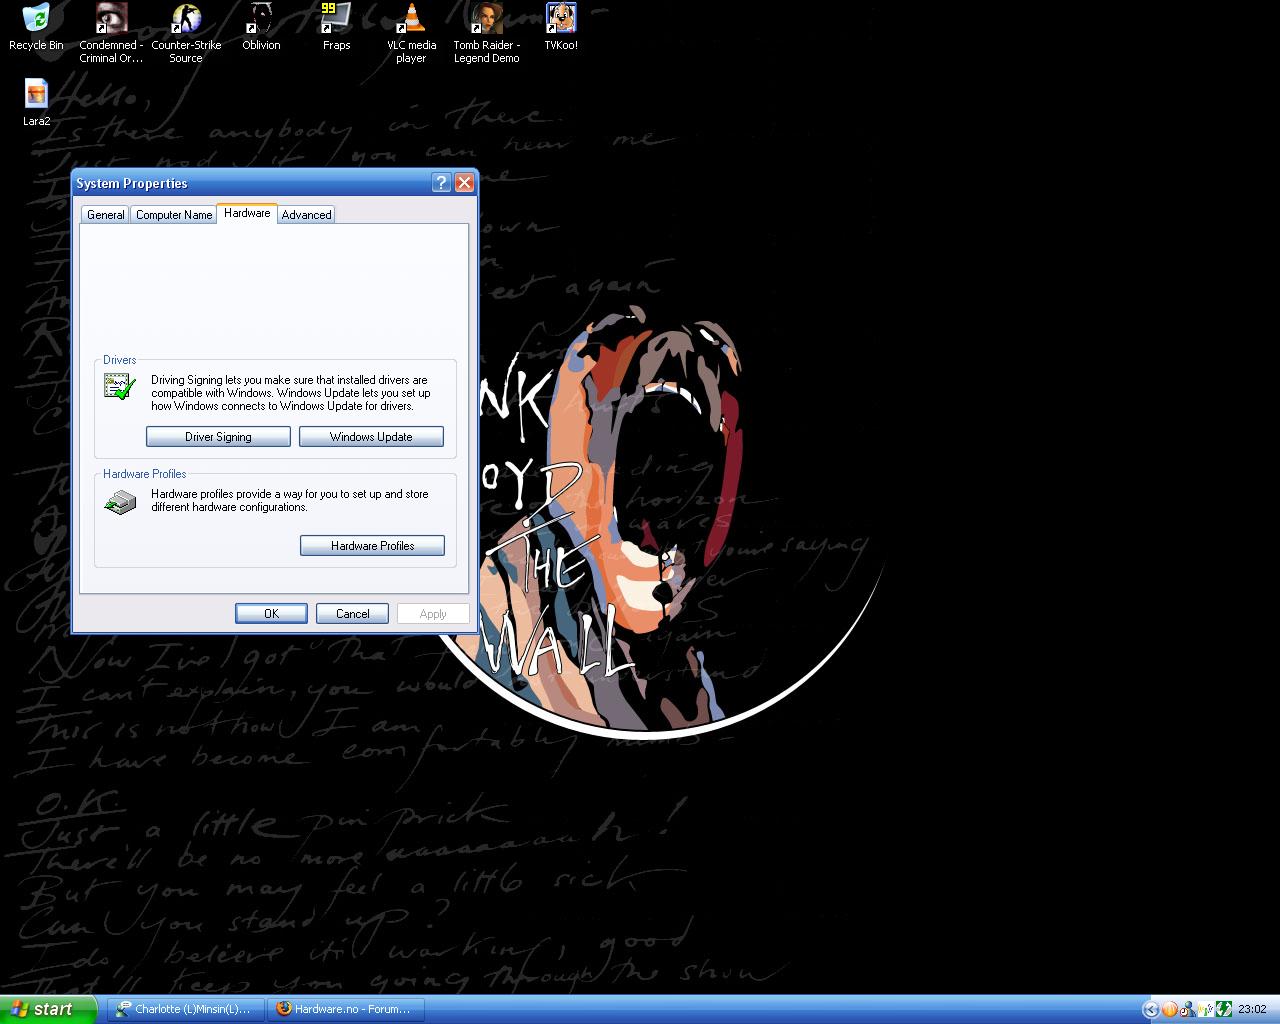Click the Windows Update button
This screenshot has width=1280, height=1024.
(371, 437)
